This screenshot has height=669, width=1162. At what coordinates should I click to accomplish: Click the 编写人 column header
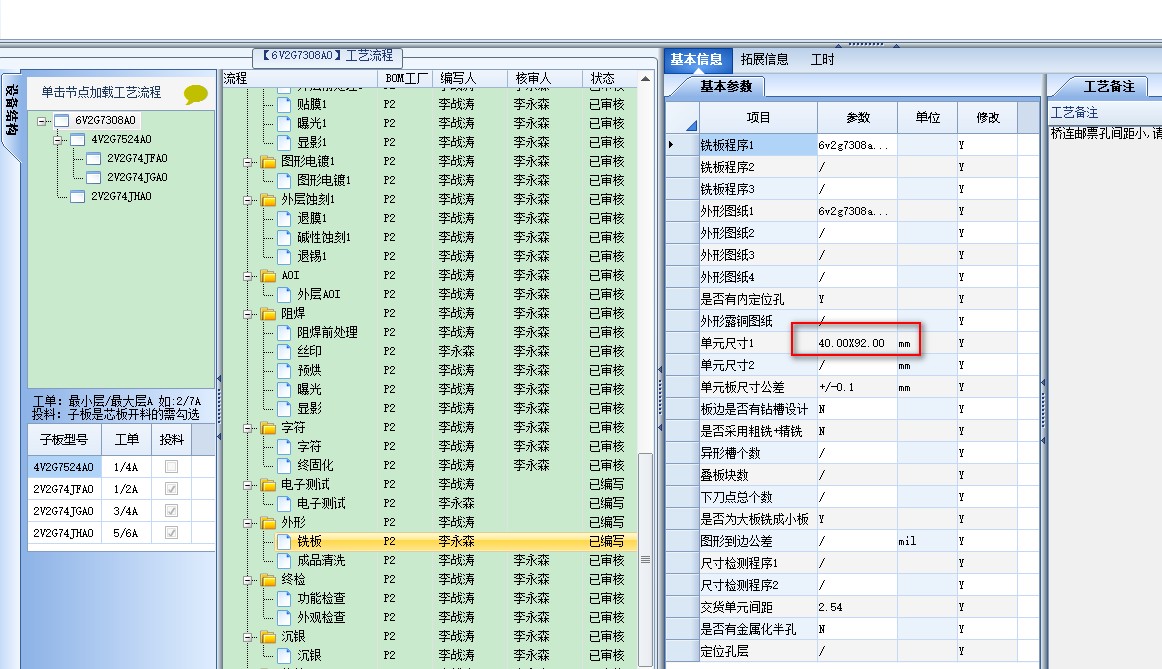[x=468, y=79]
